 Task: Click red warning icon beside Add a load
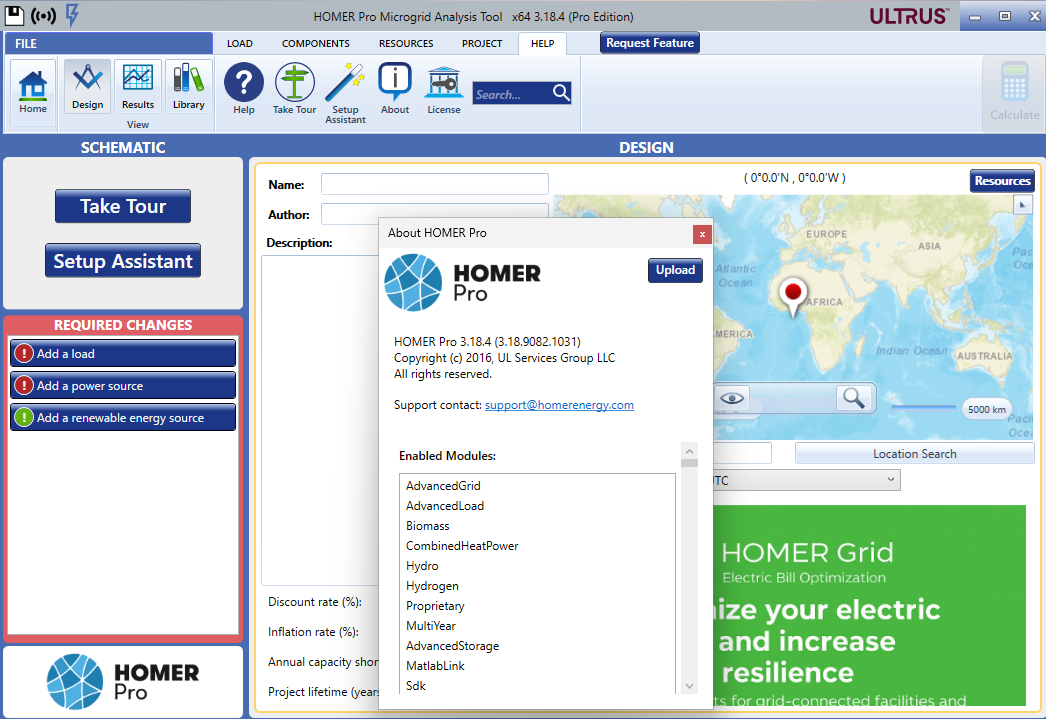(24, 353)
